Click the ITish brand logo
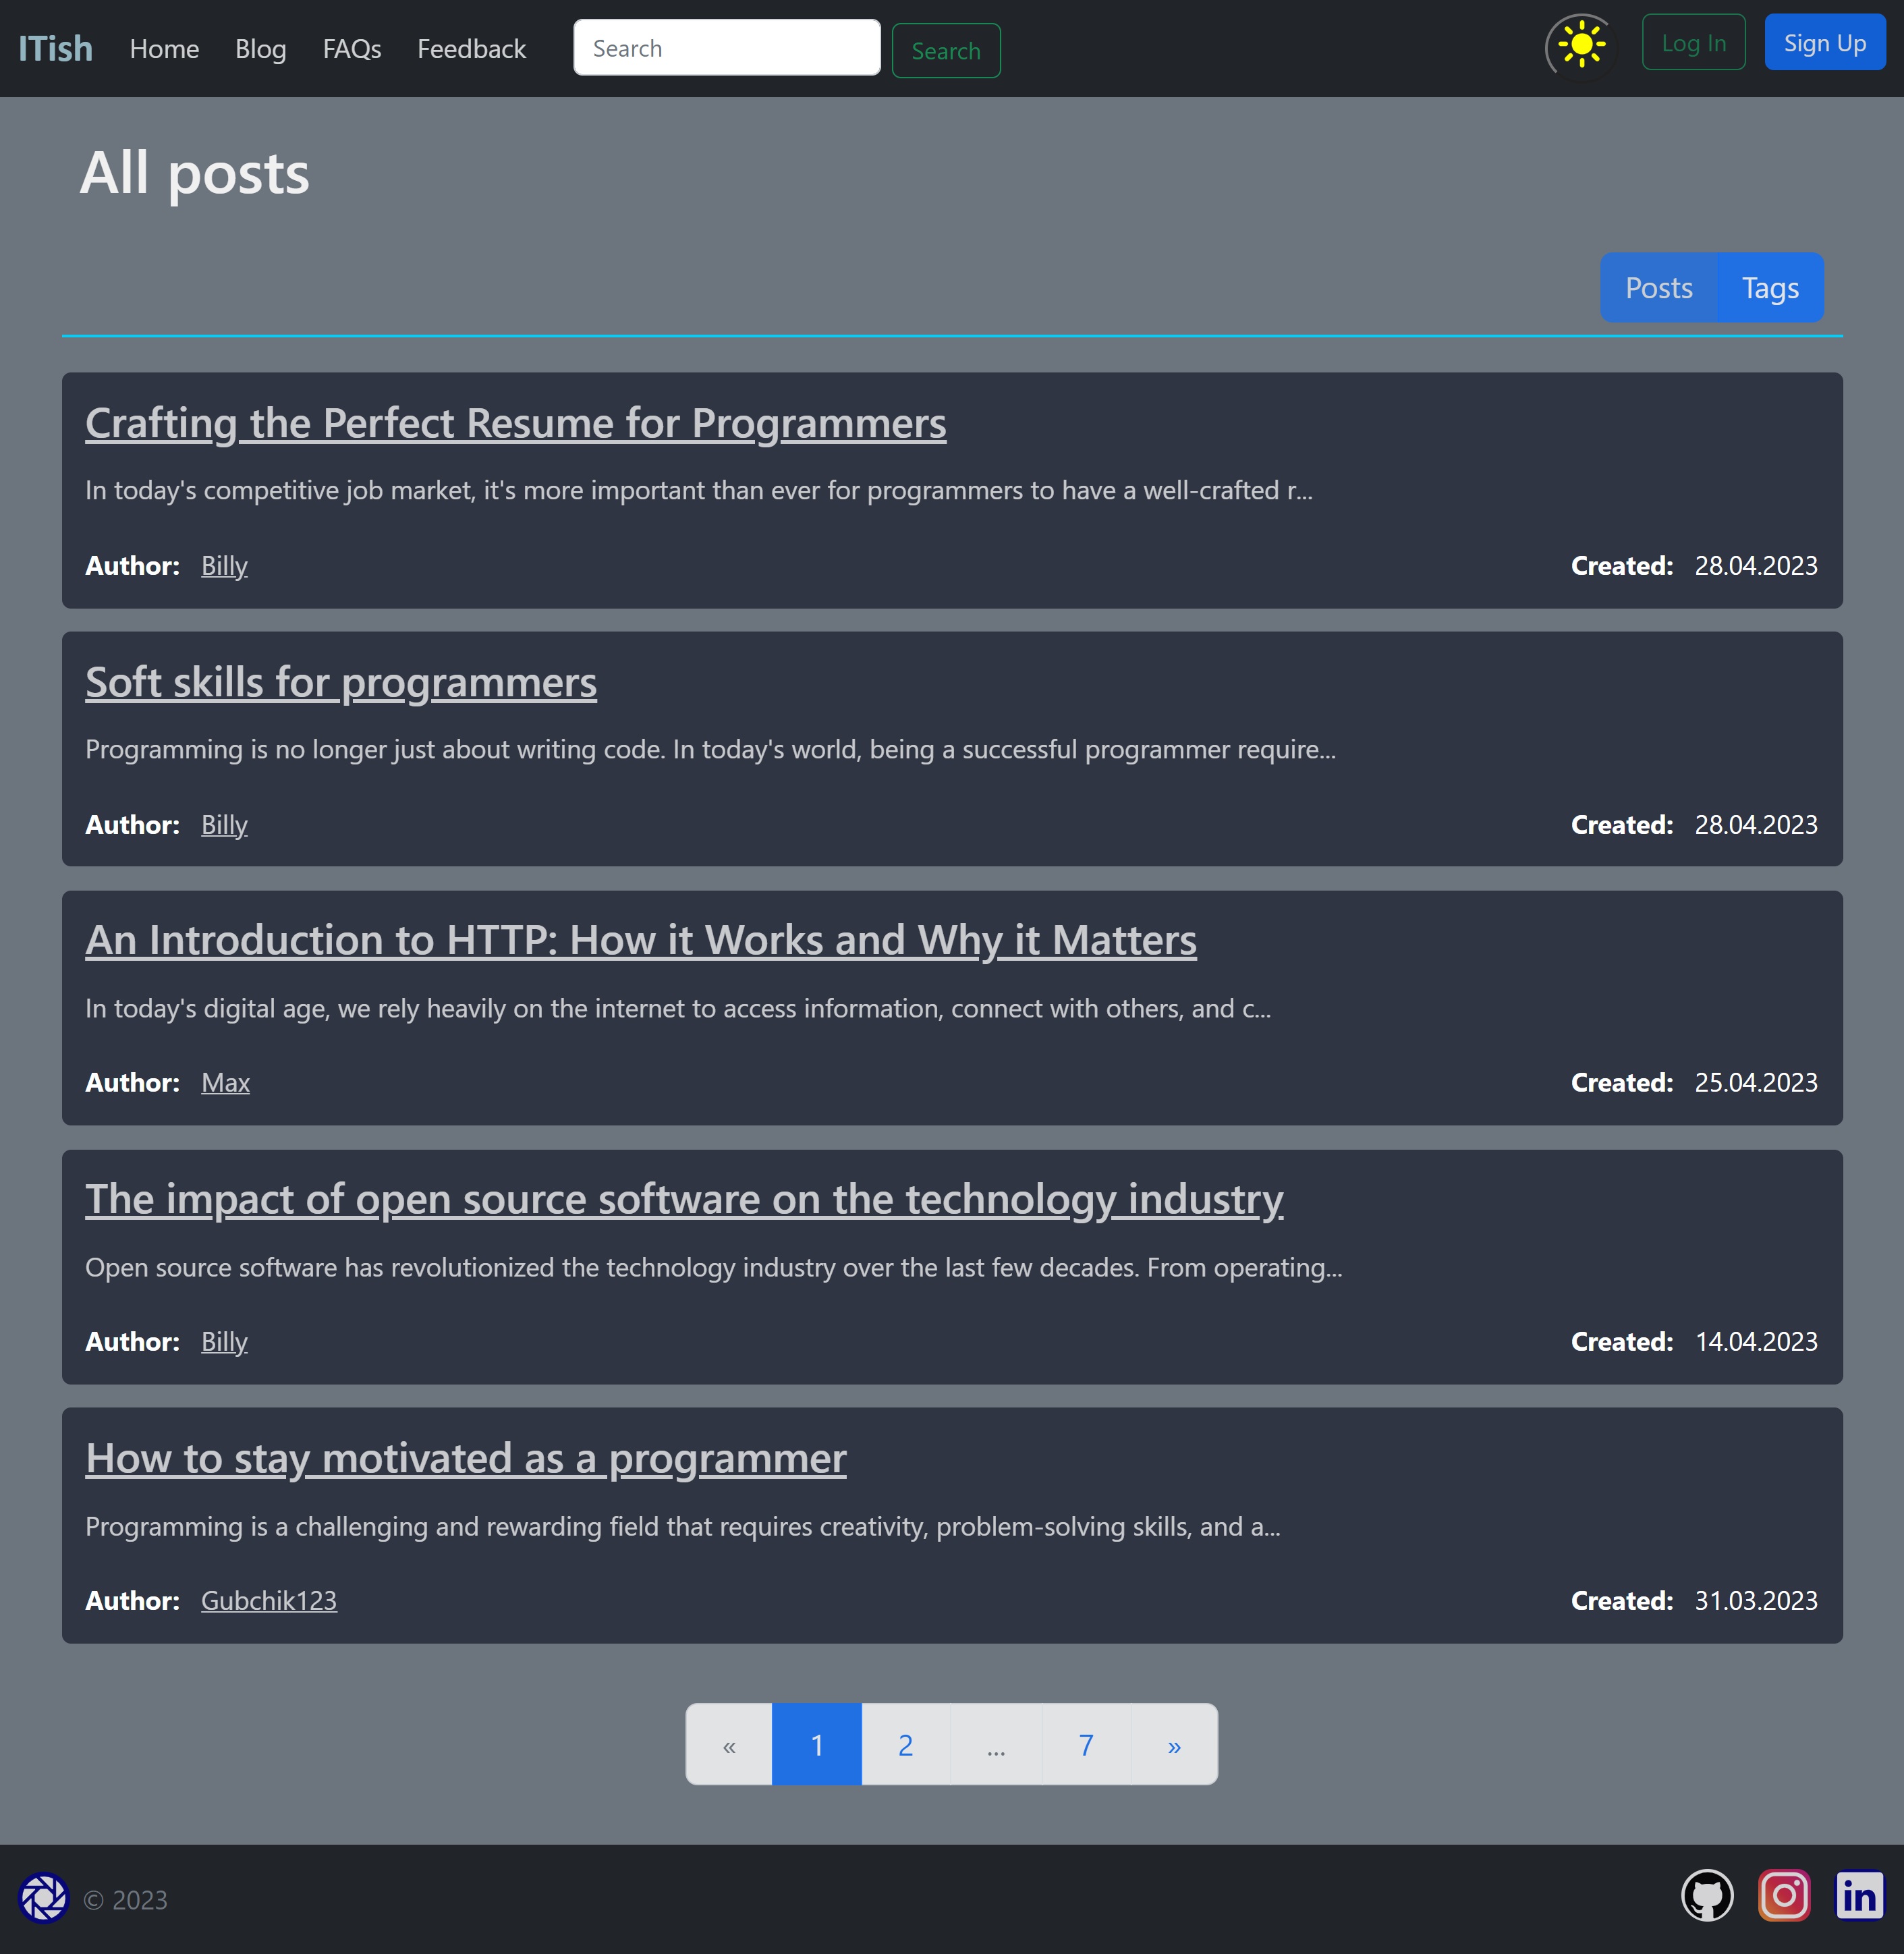 click(x=56, y=48)
